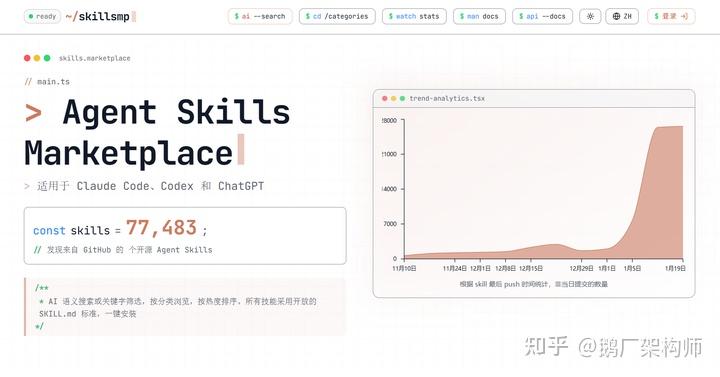Click the green 'ready' status badge
This screenshot has height=377, width=720.
(42, 17)
